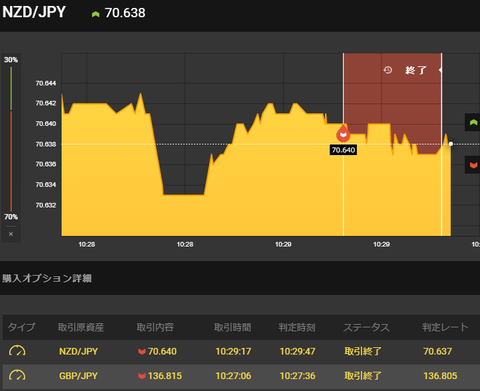Click the ステータス column header
This screenshot has height=391, width=480.
click(x=366, y=327)
